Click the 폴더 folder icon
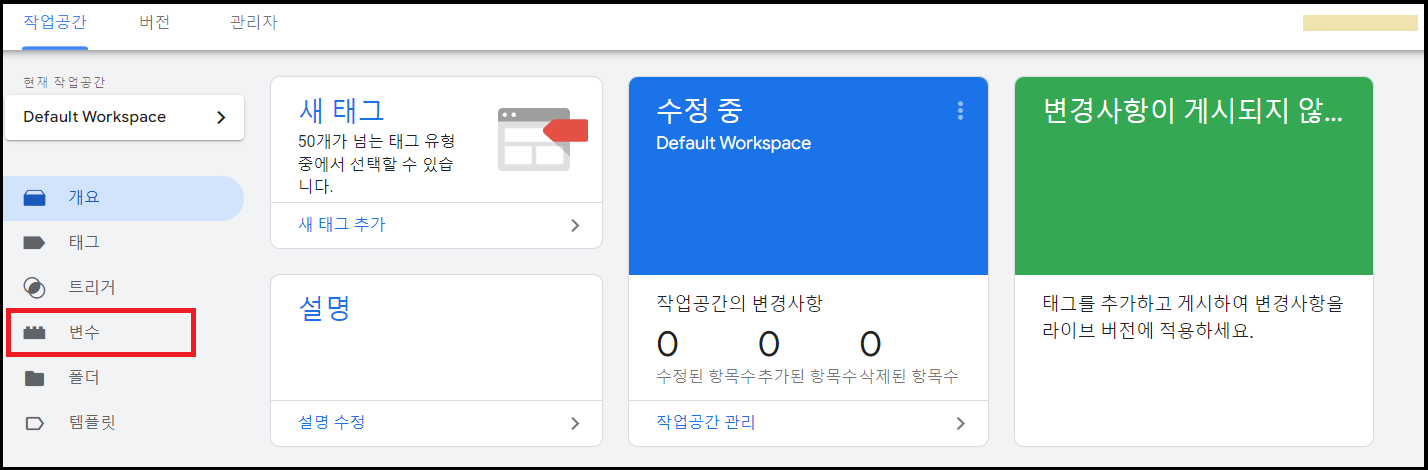The height and width of the screenshot is (470, 1428). click(x=35, y=378)
